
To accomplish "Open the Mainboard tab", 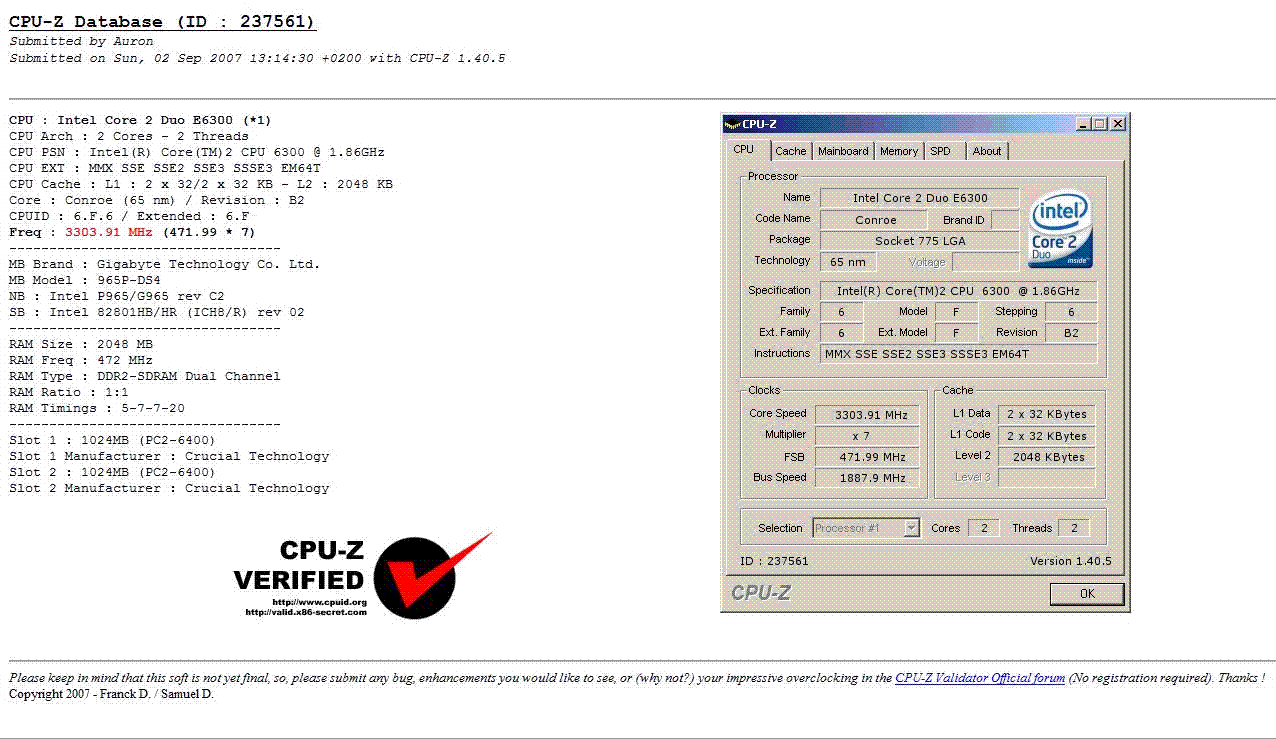I will coord(843,151).
